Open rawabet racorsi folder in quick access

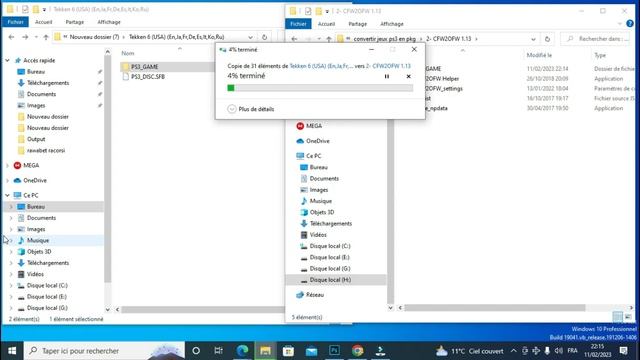(x=46, y=151)
